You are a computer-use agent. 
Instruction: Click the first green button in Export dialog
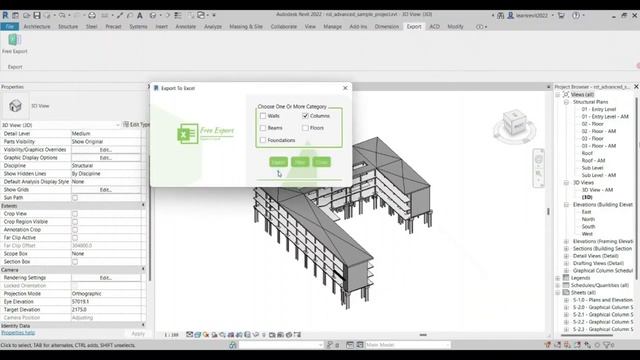[x=278, y=162]
